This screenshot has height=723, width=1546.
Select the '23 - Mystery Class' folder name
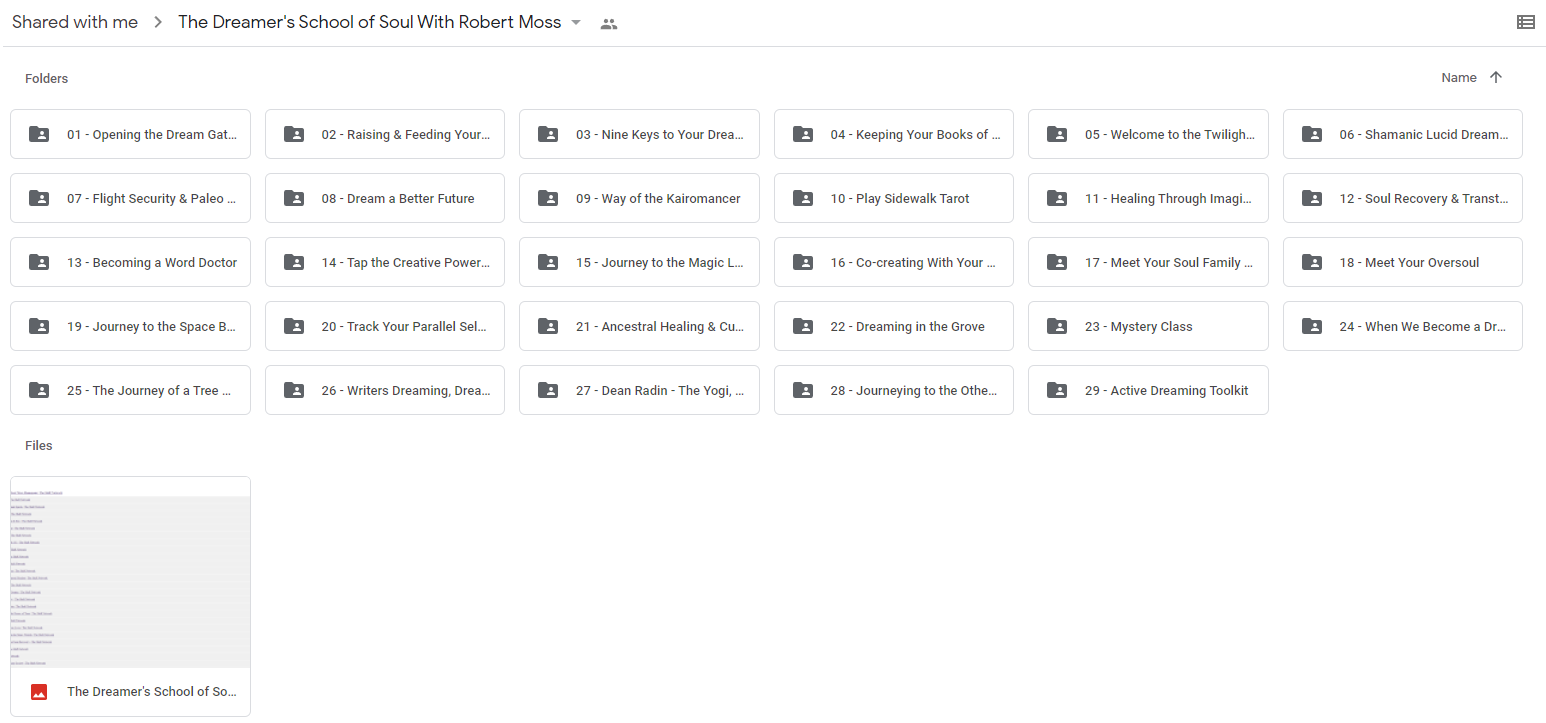[x=1138, y=327]
